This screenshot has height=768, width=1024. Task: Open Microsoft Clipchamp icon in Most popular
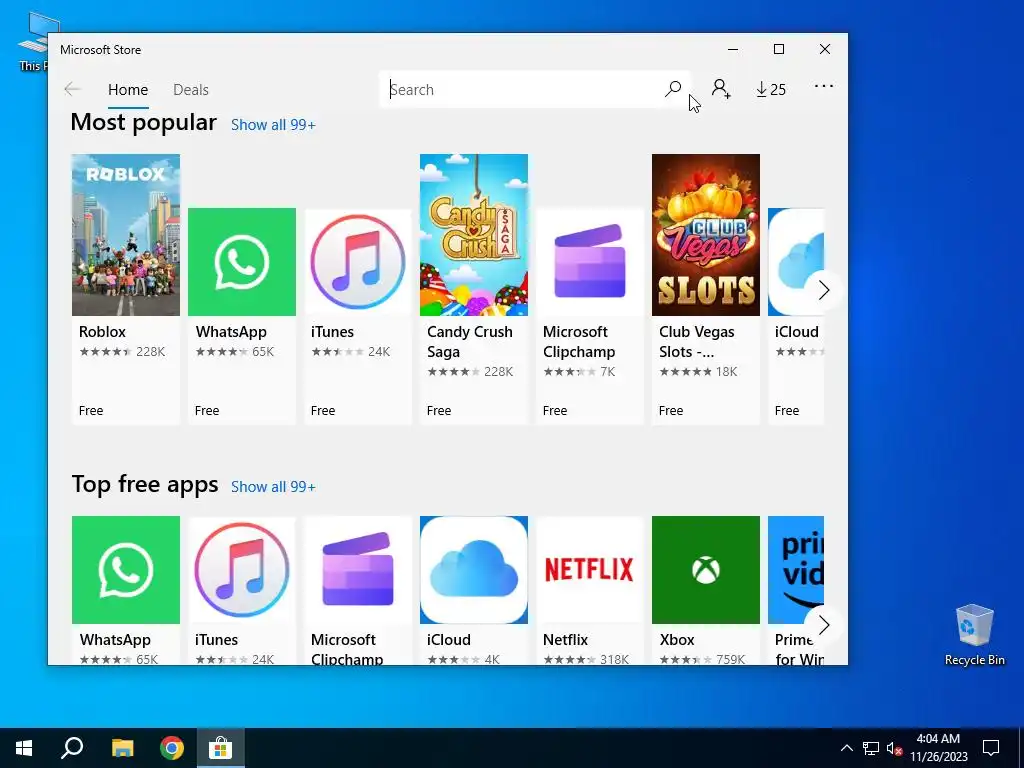click(590, 262)
